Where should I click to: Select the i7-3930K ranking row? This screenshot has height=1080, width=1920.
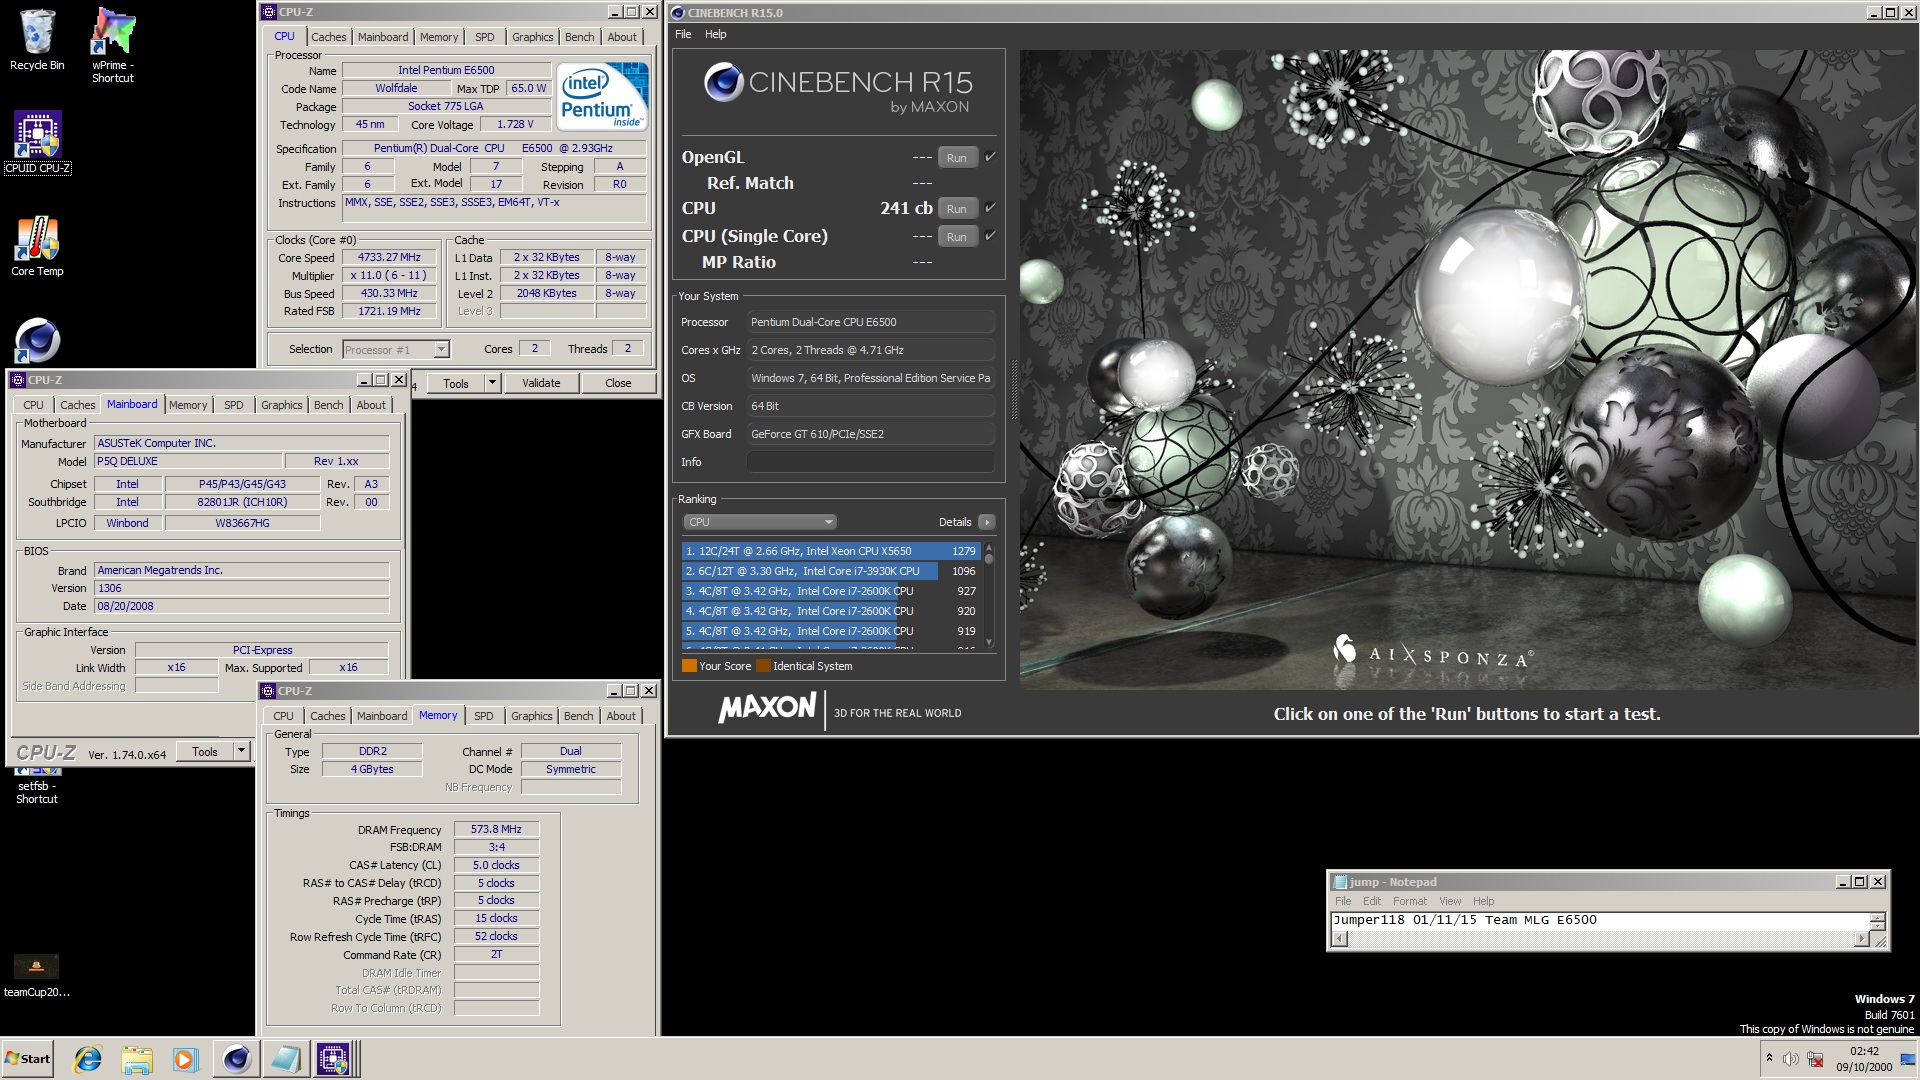[830, 571]
